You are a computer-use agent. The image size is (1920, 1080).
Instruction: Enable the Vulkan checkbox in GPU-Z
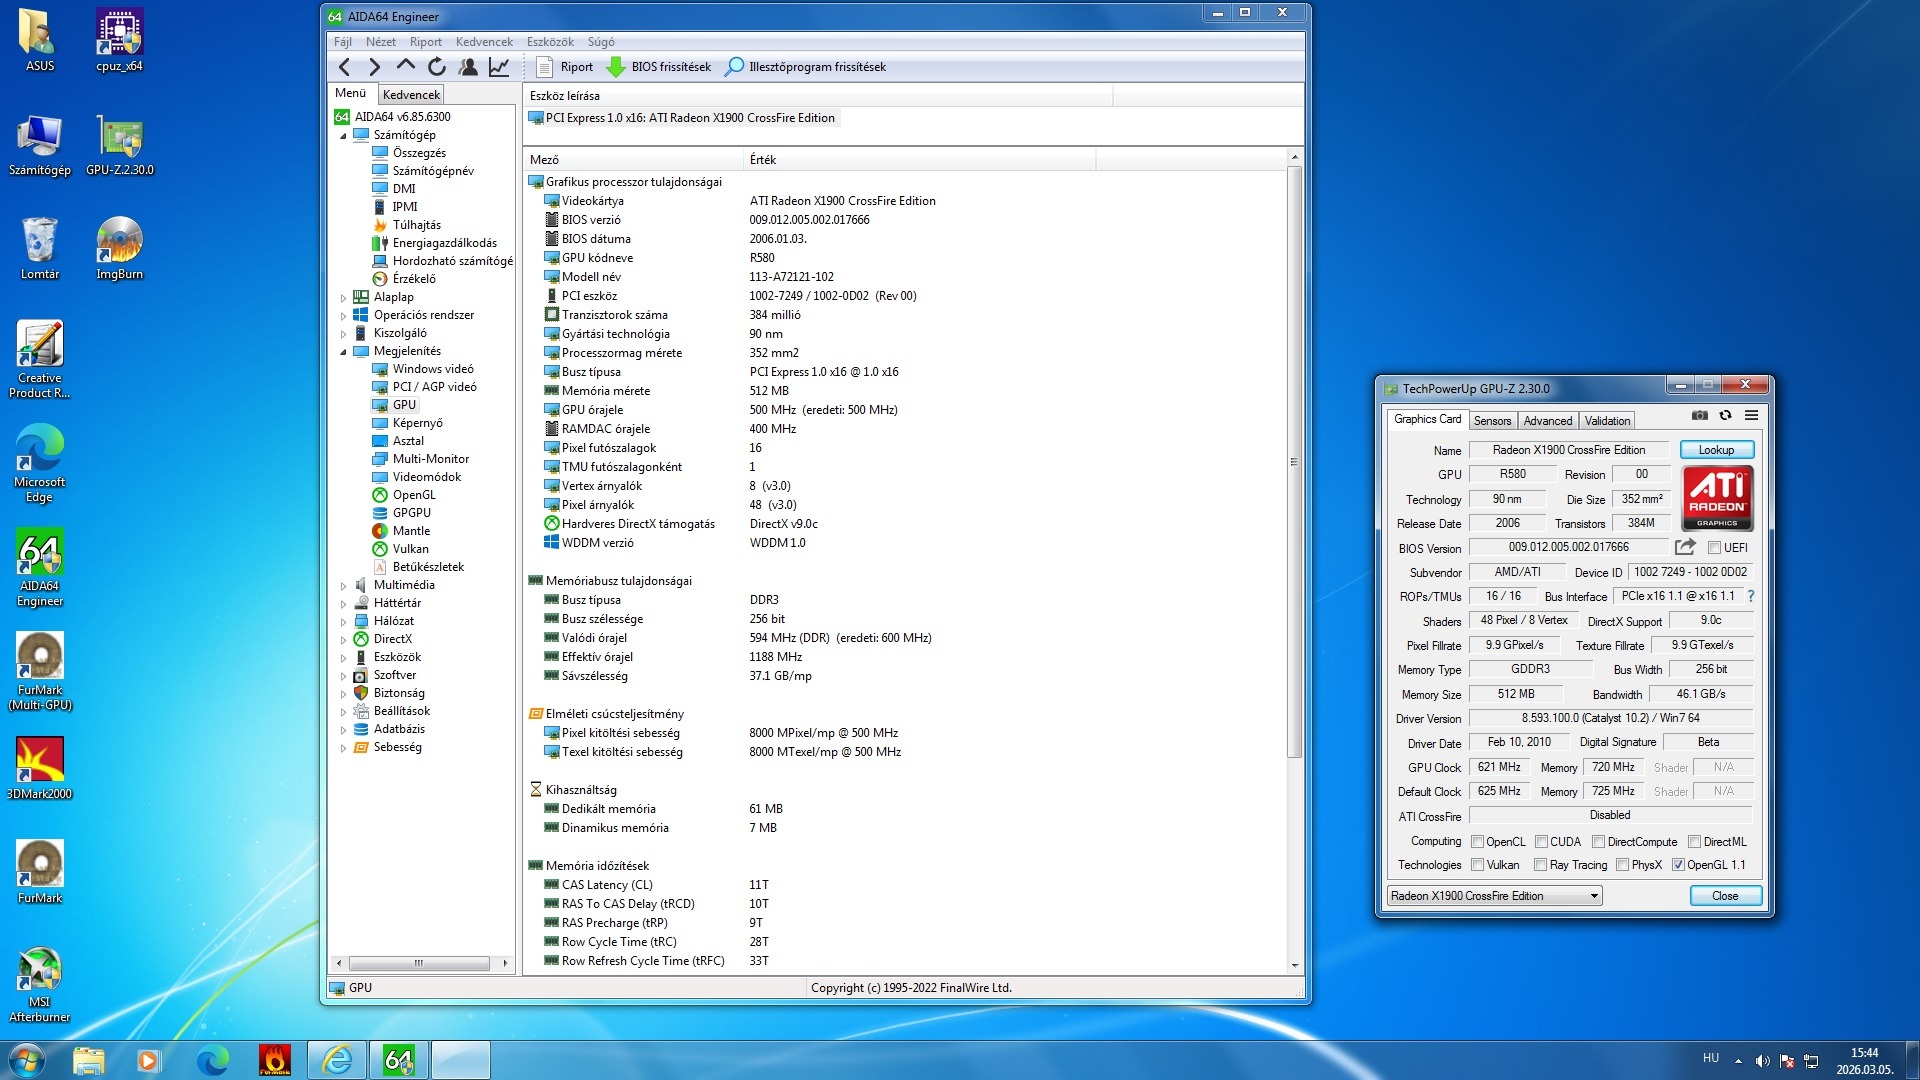[x=1478, y=865]
